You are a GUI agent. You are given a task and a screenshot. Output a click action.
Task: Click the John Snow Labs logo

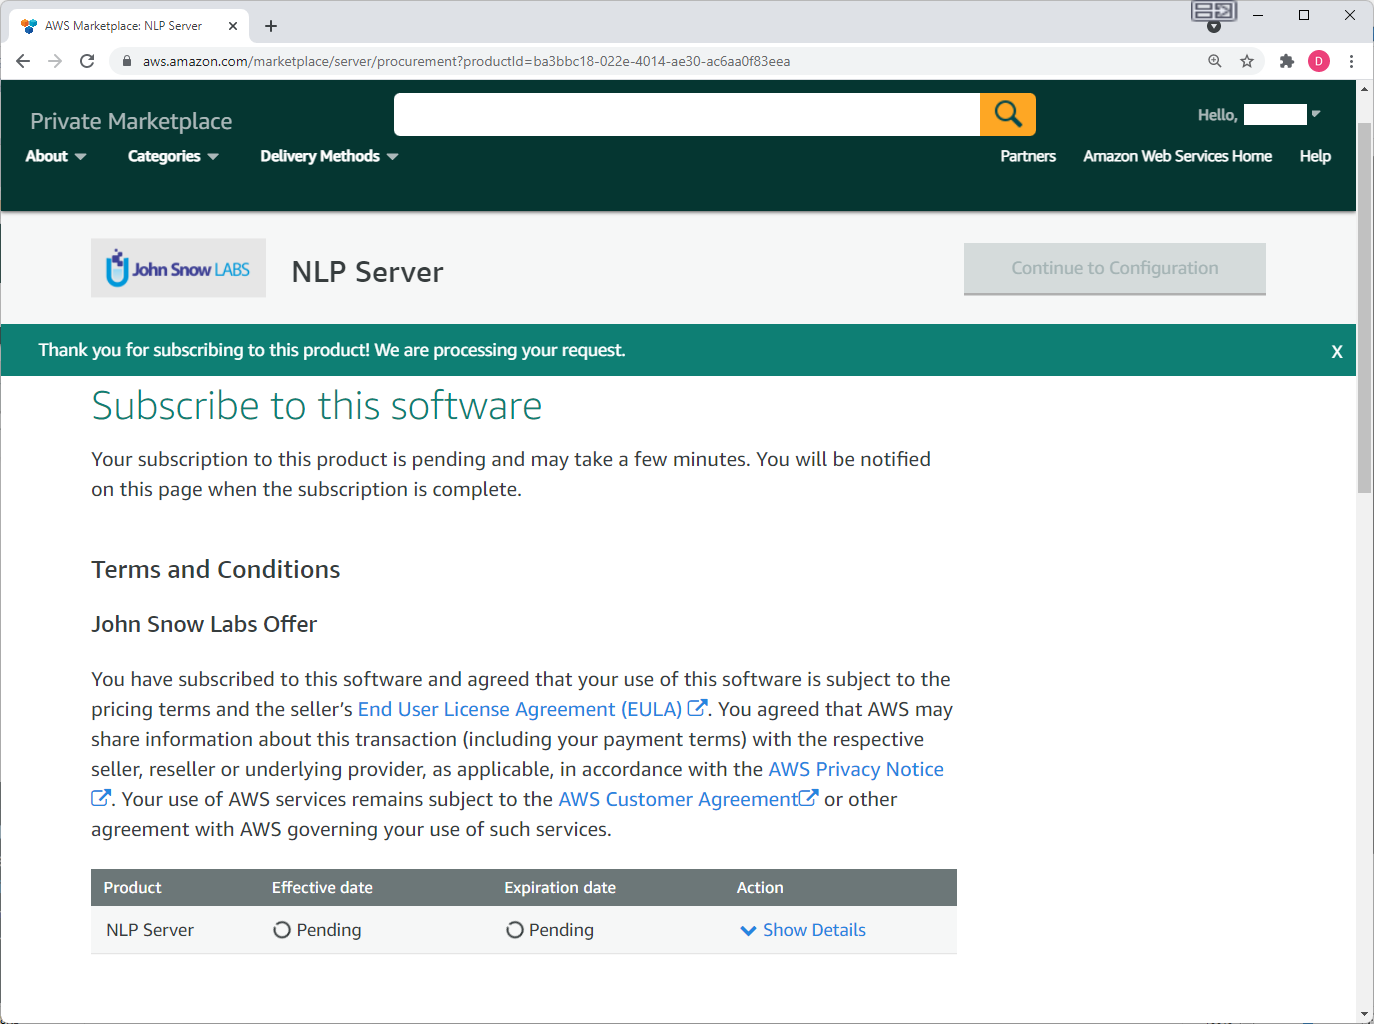(178, 268)
